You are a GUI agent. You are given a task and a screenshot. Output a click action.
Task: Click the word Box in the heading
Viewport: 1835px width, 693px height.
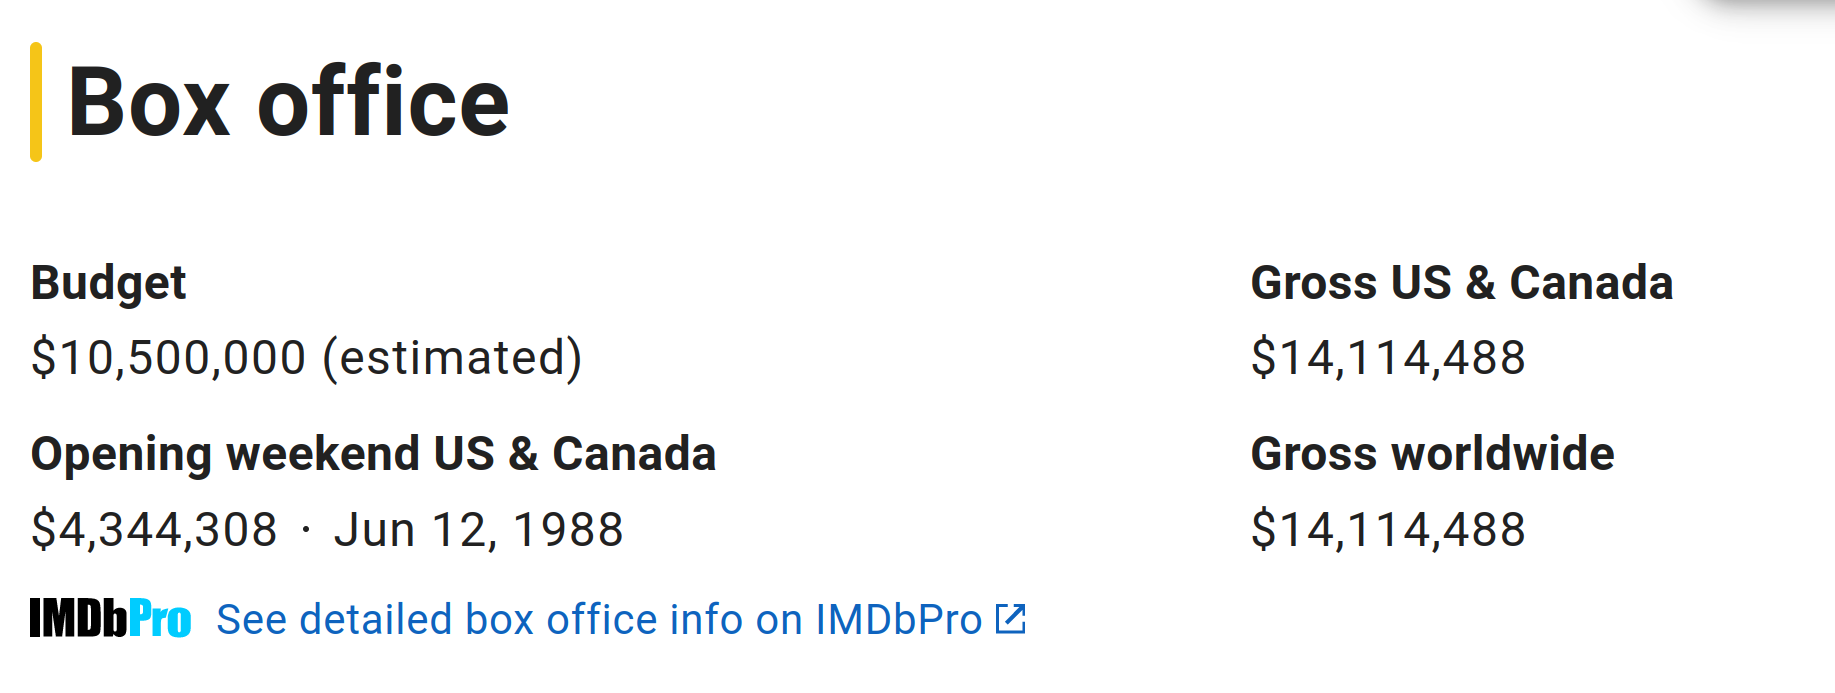(x=149, y=102)
